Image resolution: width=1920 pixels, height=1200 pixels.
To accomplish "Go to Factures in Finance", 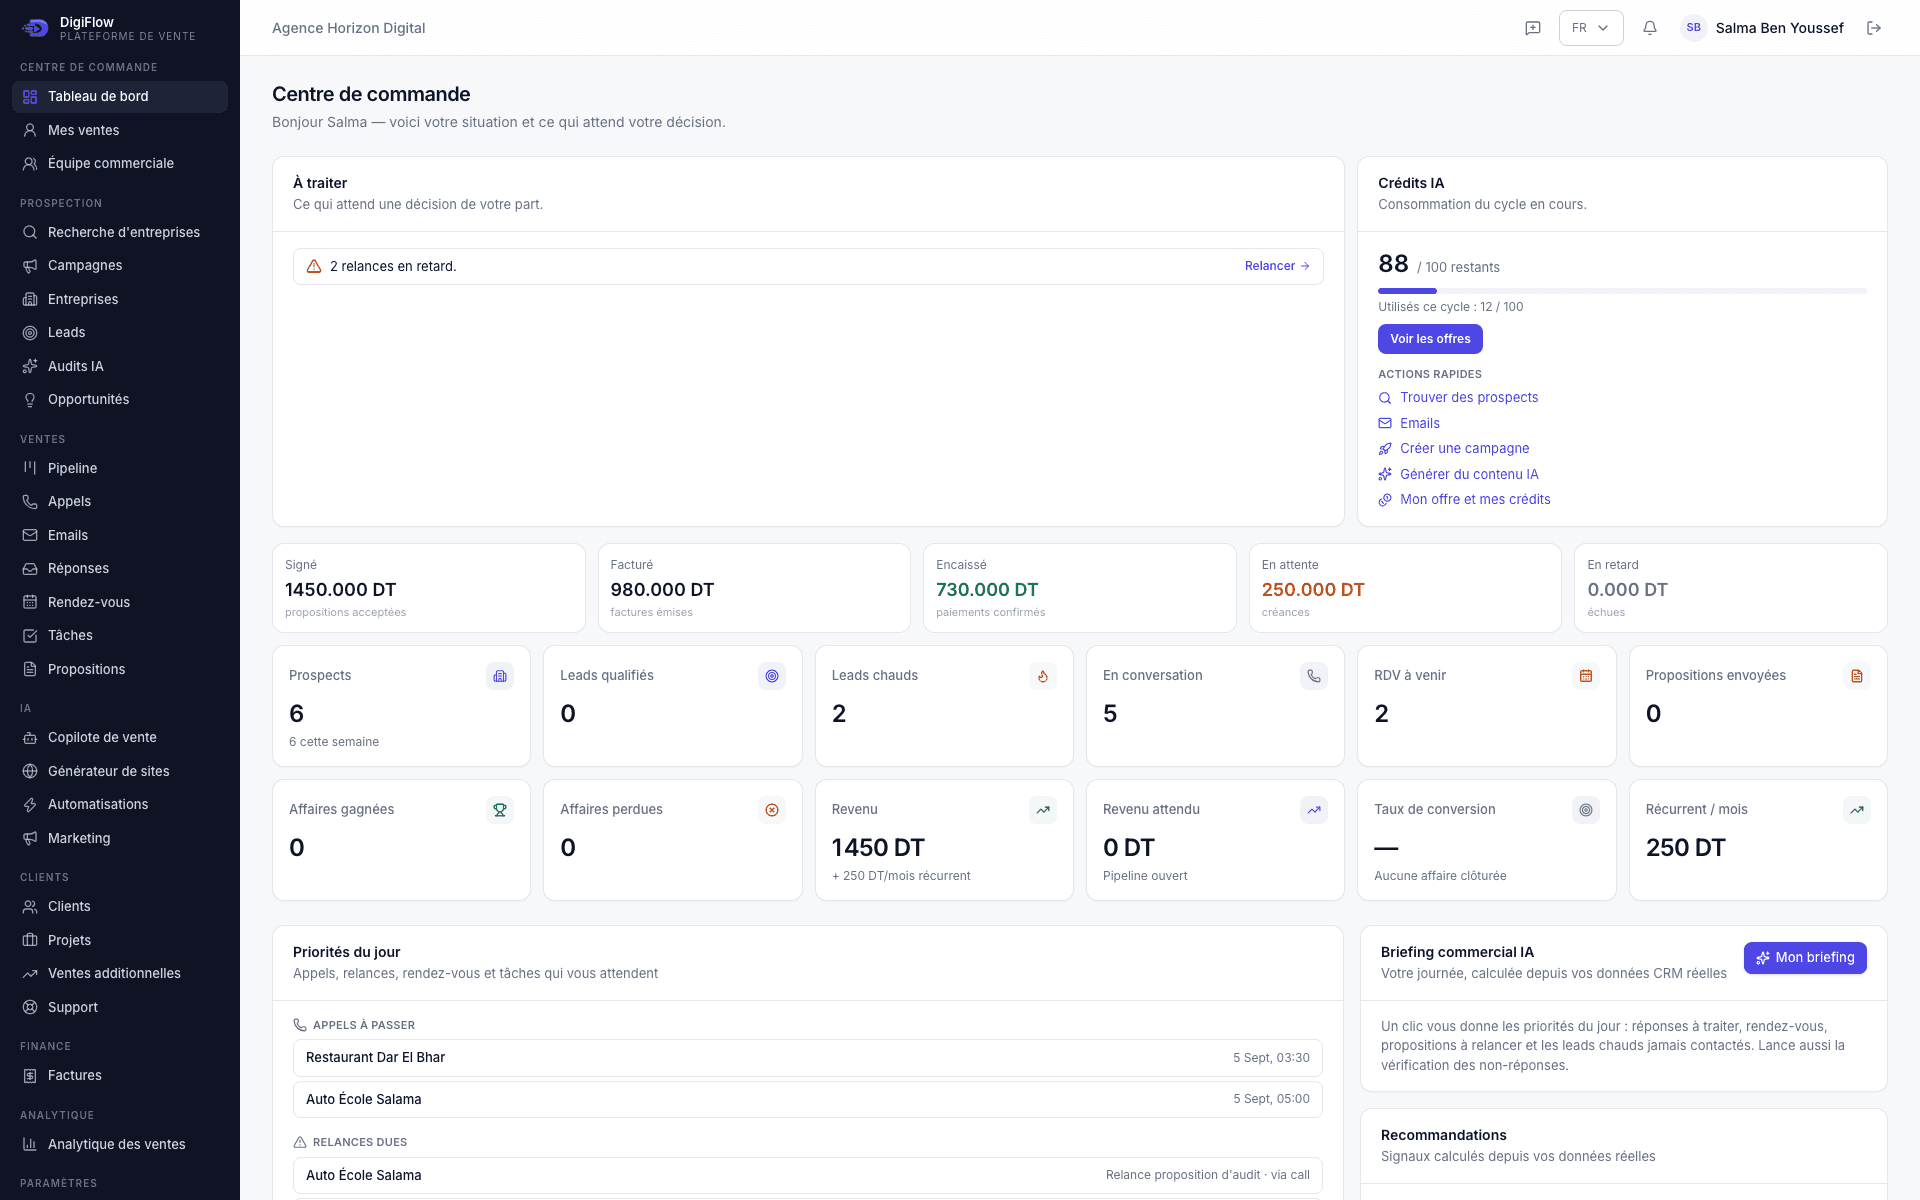I will click(120, 1075).
